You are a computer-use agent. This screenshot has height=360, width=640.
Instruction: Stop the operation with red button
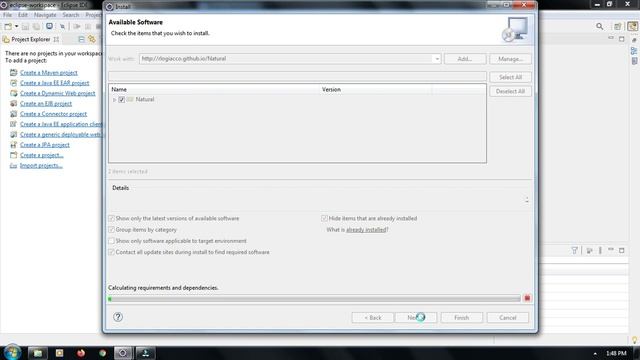pos(527,298)
